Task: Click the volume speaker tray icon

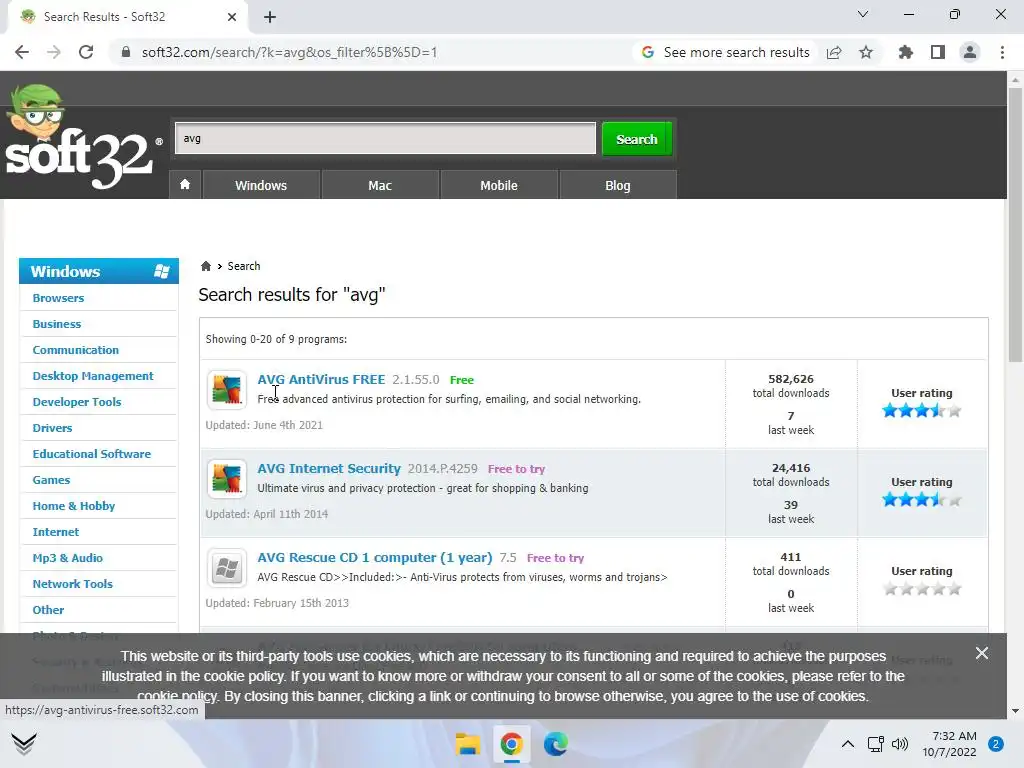Action: click(x=900, y=744)
